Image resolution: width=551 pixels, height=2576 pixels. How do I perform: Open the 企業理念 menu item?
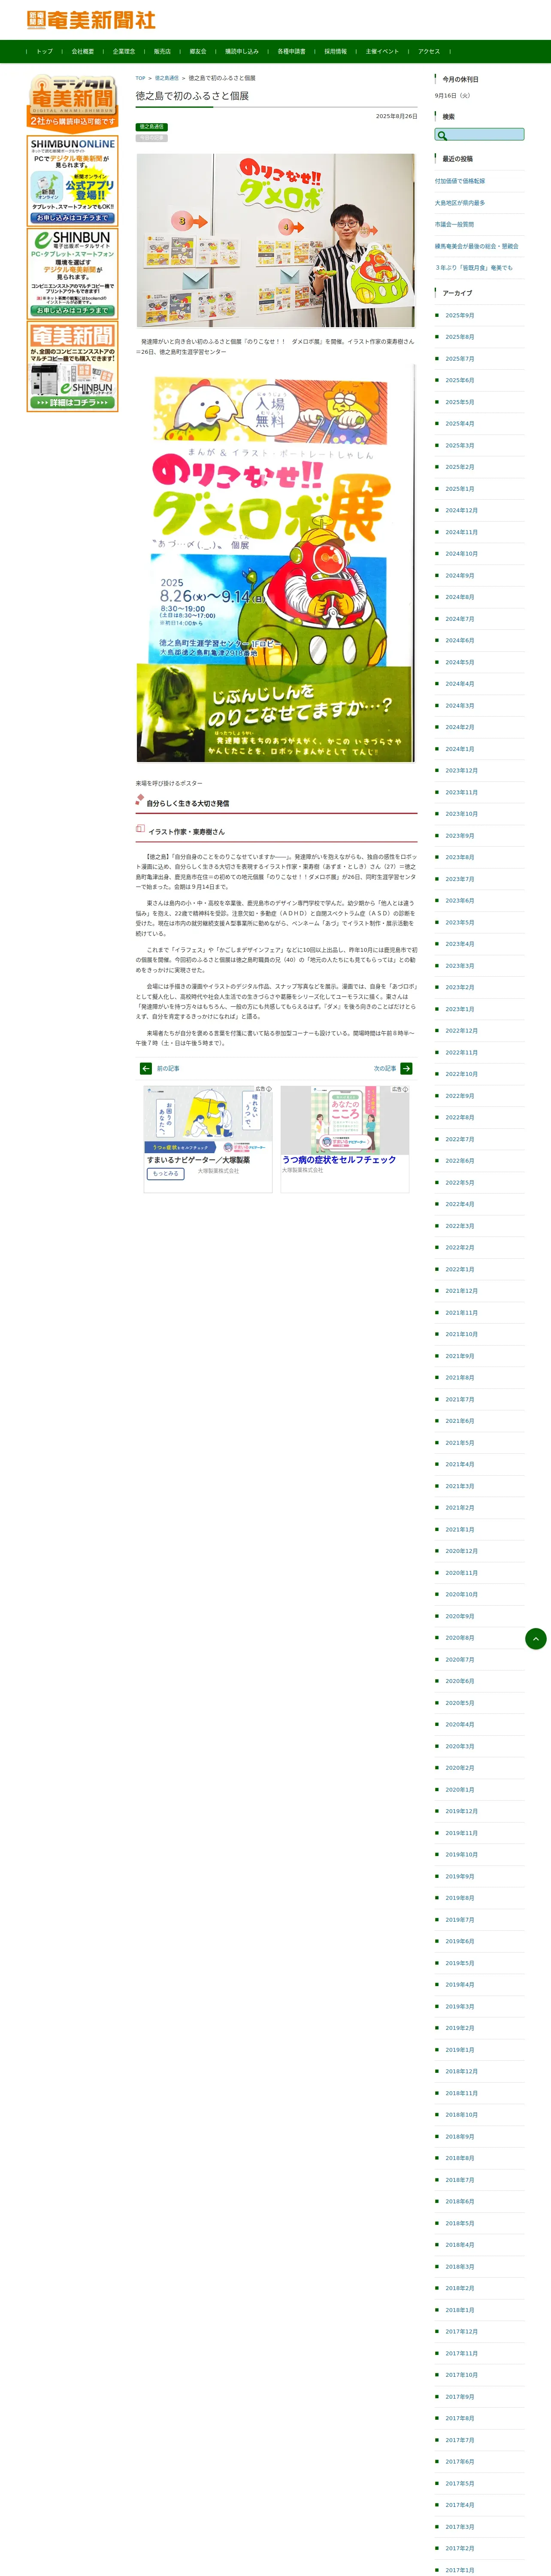[124, 51]
